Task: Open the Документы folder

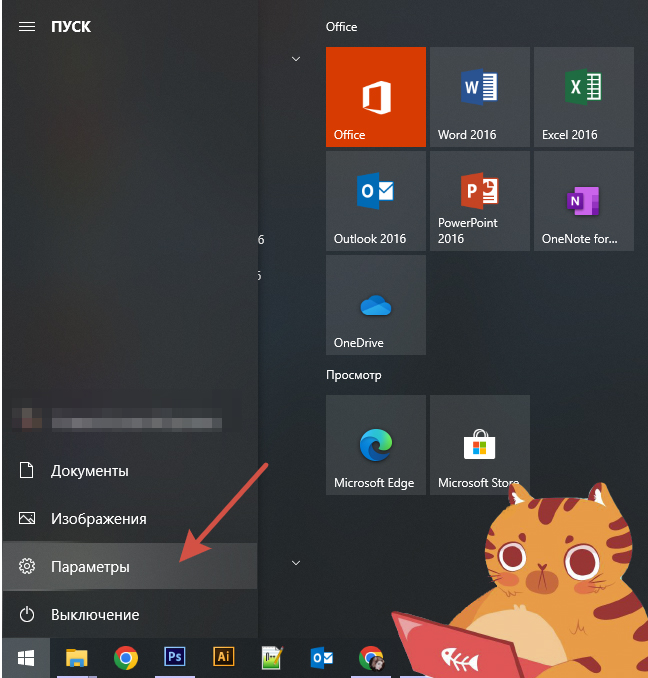Action: coord(89,471)
